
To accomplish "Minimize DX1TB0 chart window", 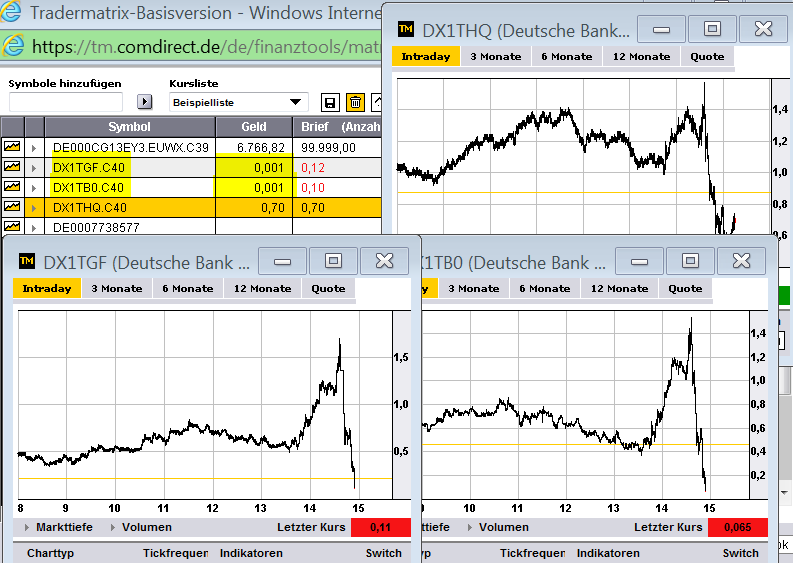I will click(639, 261).
